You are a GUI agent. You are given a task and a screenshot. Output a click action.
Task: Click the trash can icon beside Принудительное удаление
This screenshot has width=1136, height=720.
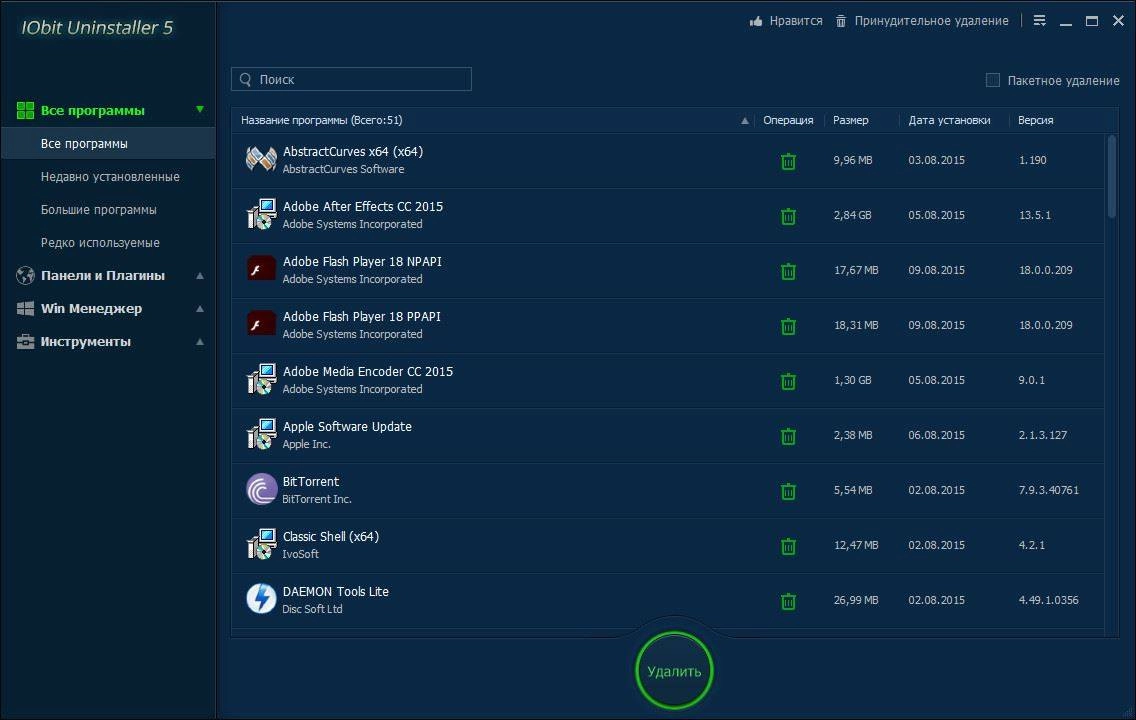coord(840,21)
